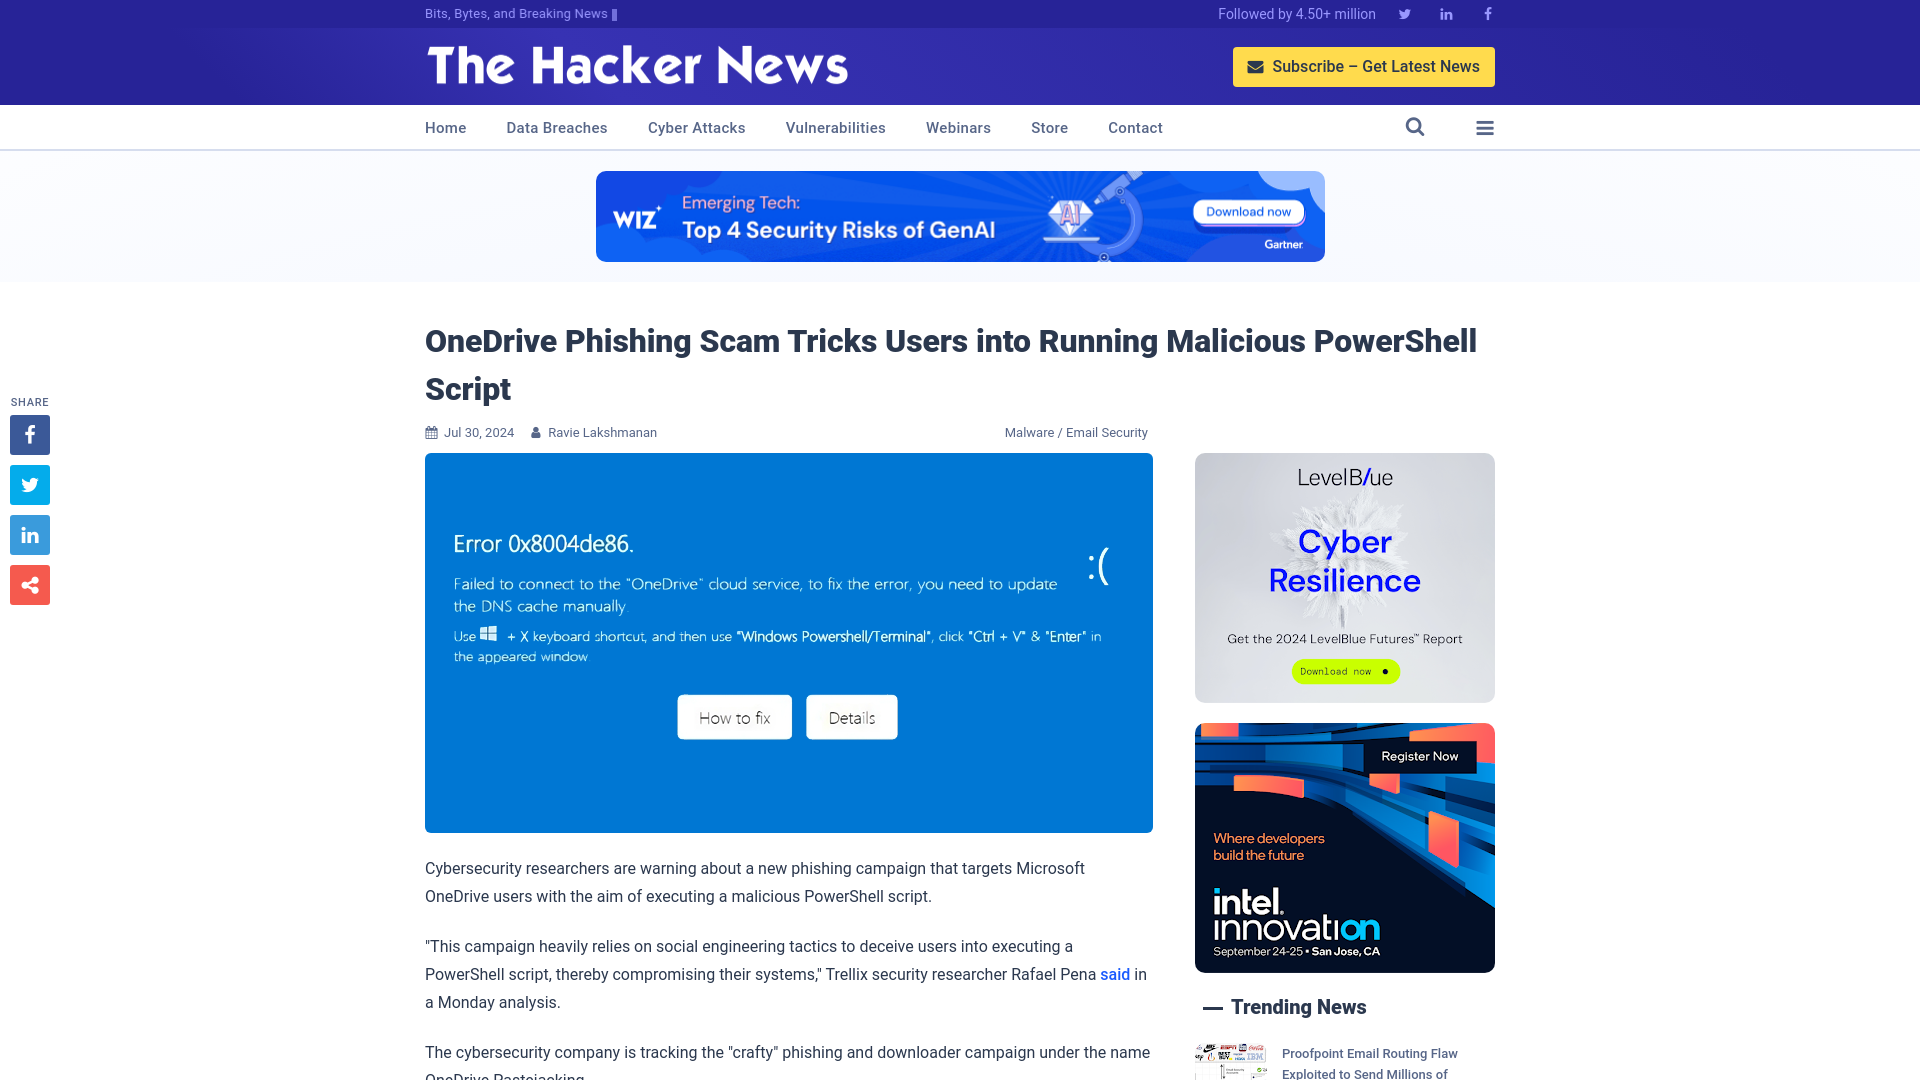Click the LinkedIn icon in site header
Viewport: 1920px width, 1080px height.
(1447, 13)
